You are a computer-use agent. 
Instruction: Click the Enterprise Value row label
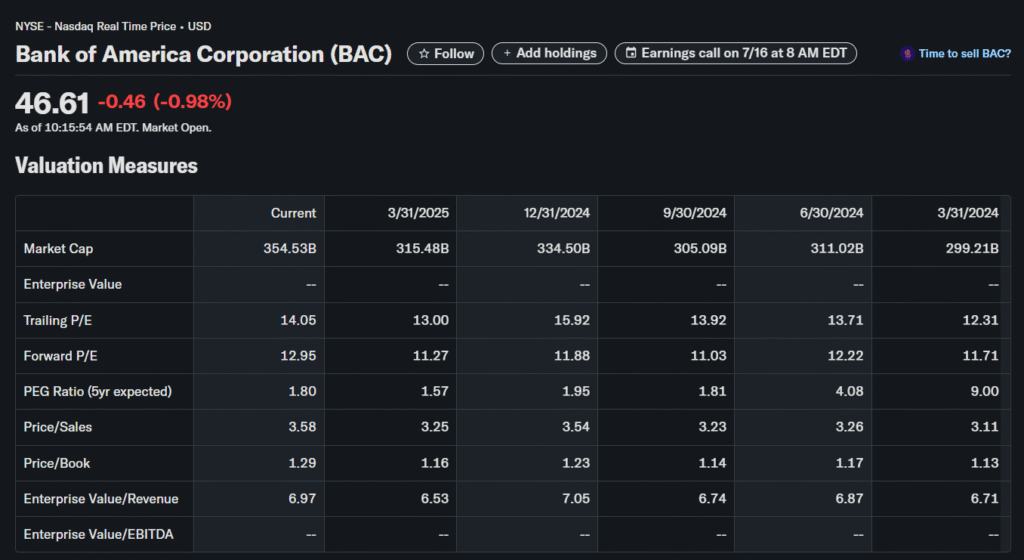[x=72, y=285]
